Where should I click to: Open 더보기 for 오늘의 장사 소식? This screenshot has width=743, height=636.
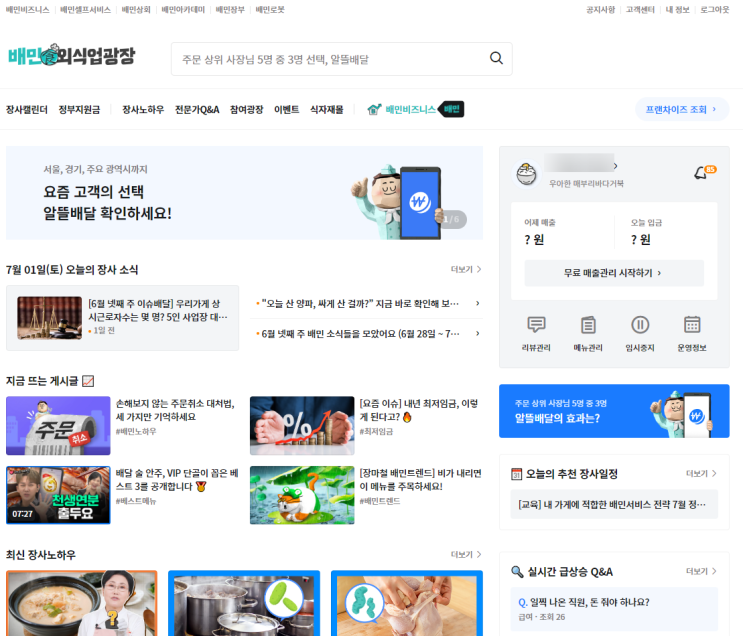tap(466, 269)
